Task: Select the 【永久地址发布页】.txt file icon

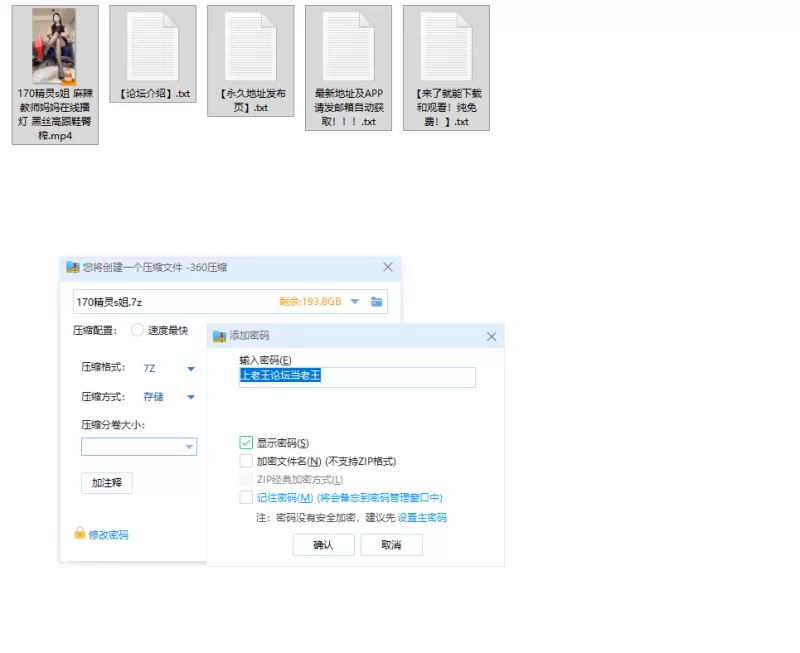Action: click(250, 46)
